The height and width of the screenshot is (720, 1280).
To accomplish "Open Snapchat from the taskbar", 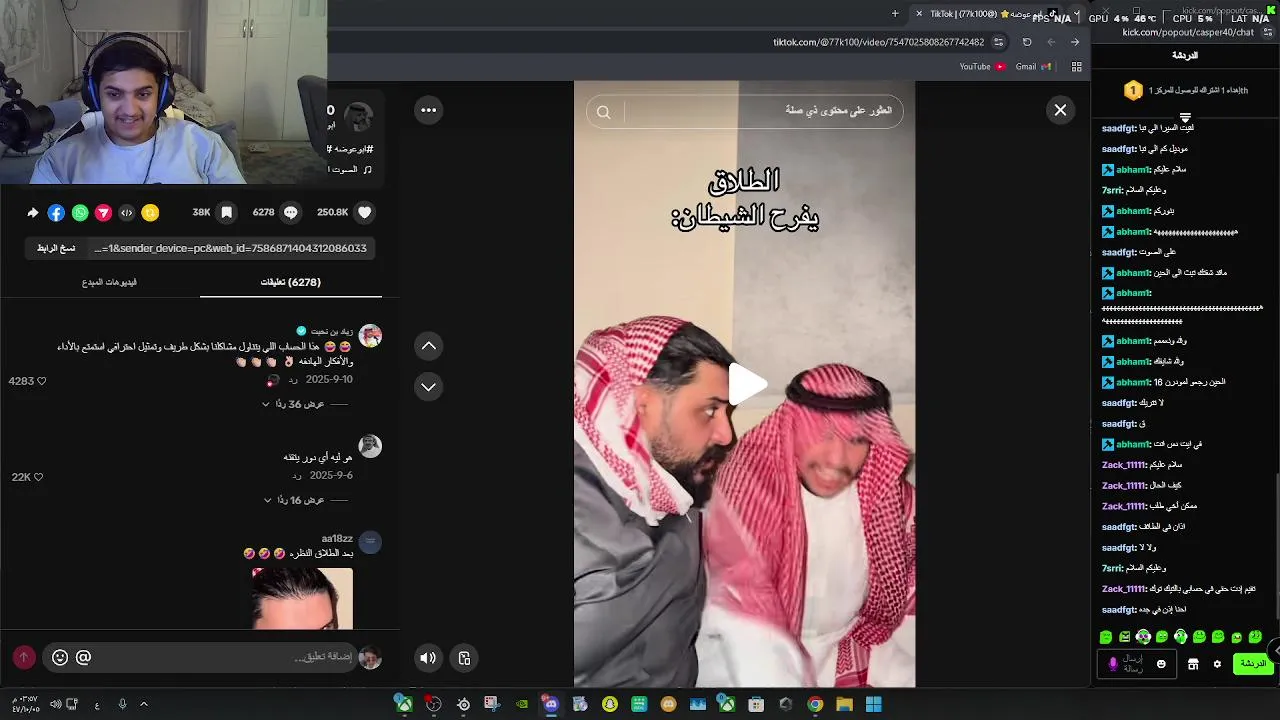I will click(x=610, y=704).
